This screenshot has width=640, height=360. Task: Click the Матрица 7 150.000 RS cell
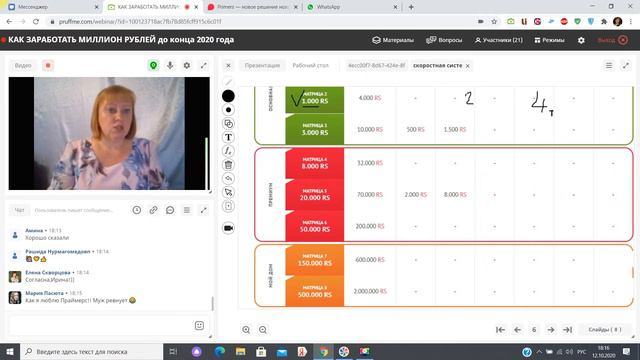tap(314, 260)
